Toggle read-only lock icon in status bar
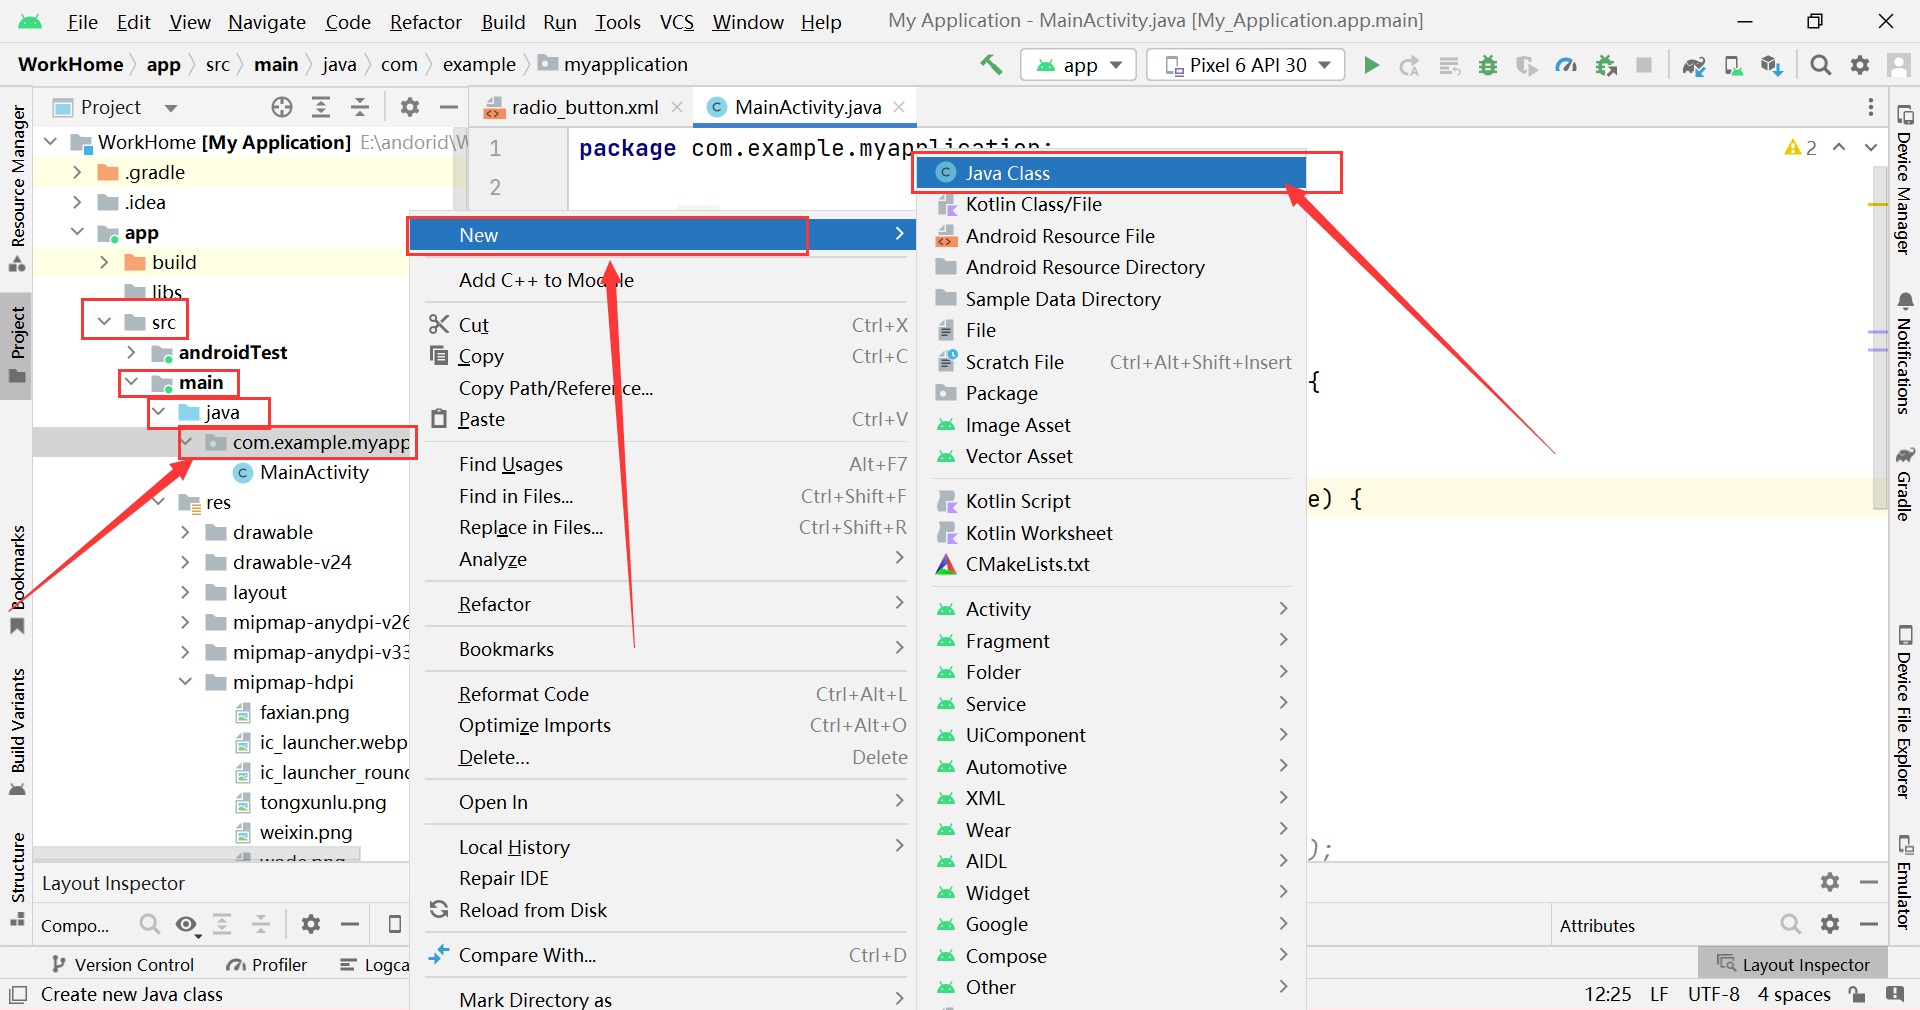The image size is (1920, 1010). tap(1857, 994)
